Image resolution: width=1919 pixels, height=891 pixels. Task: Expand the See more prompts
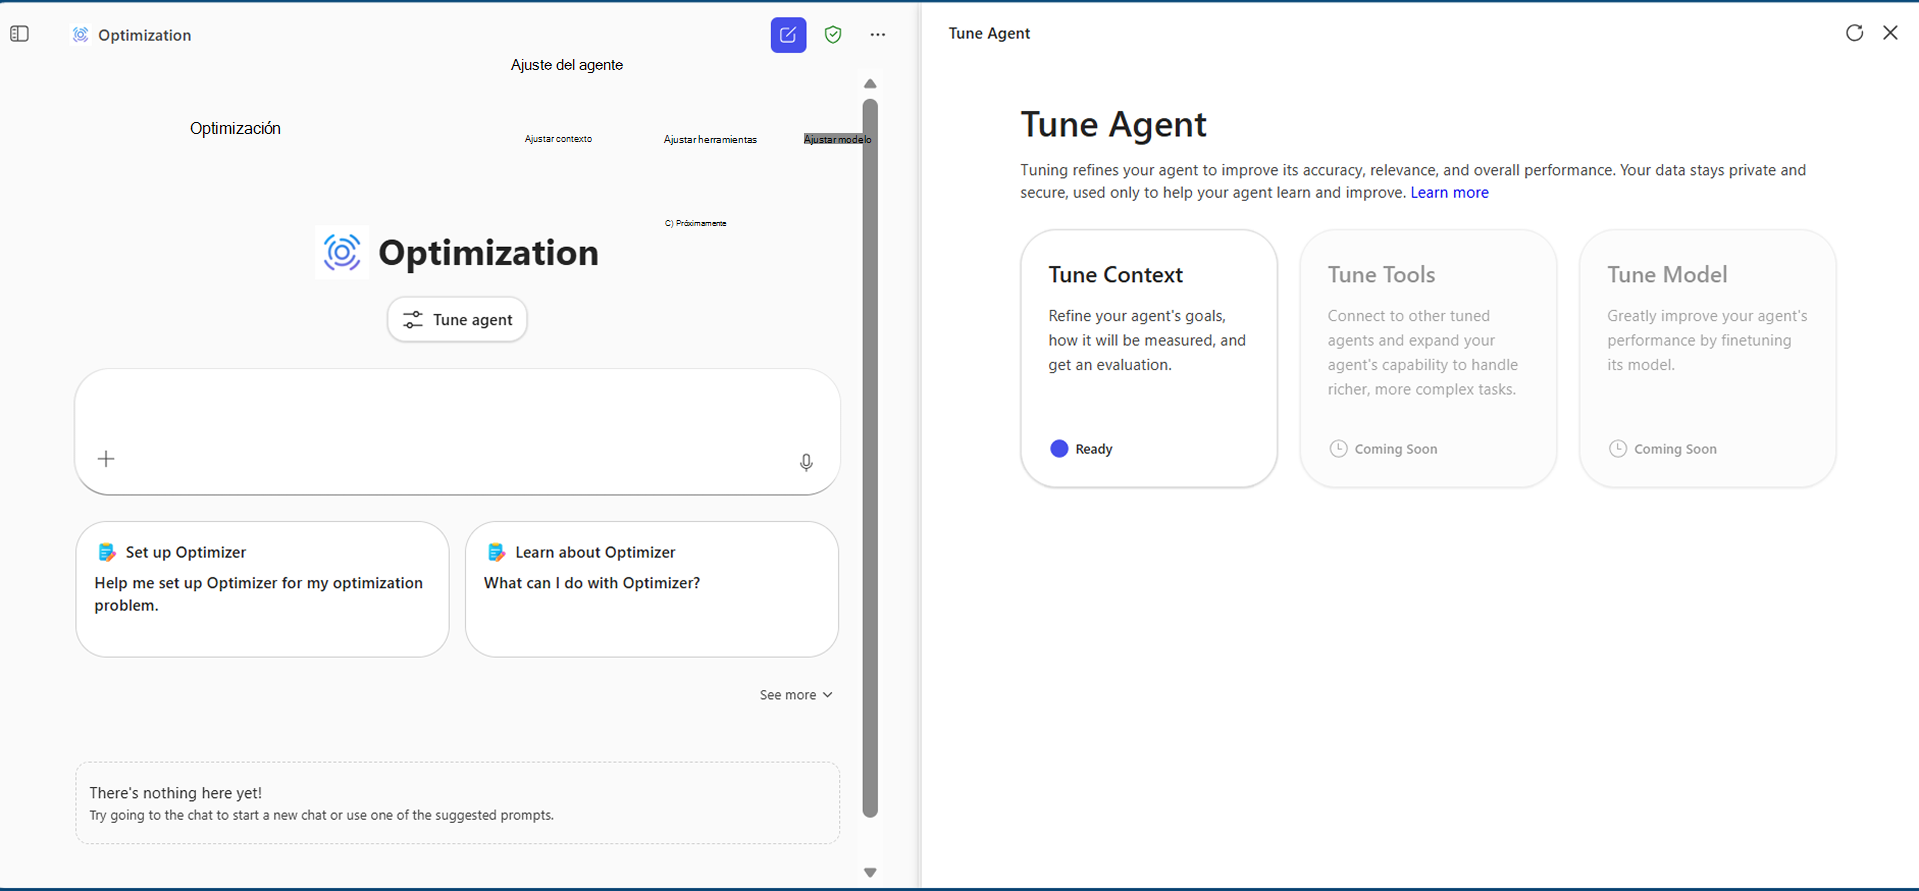795,695
